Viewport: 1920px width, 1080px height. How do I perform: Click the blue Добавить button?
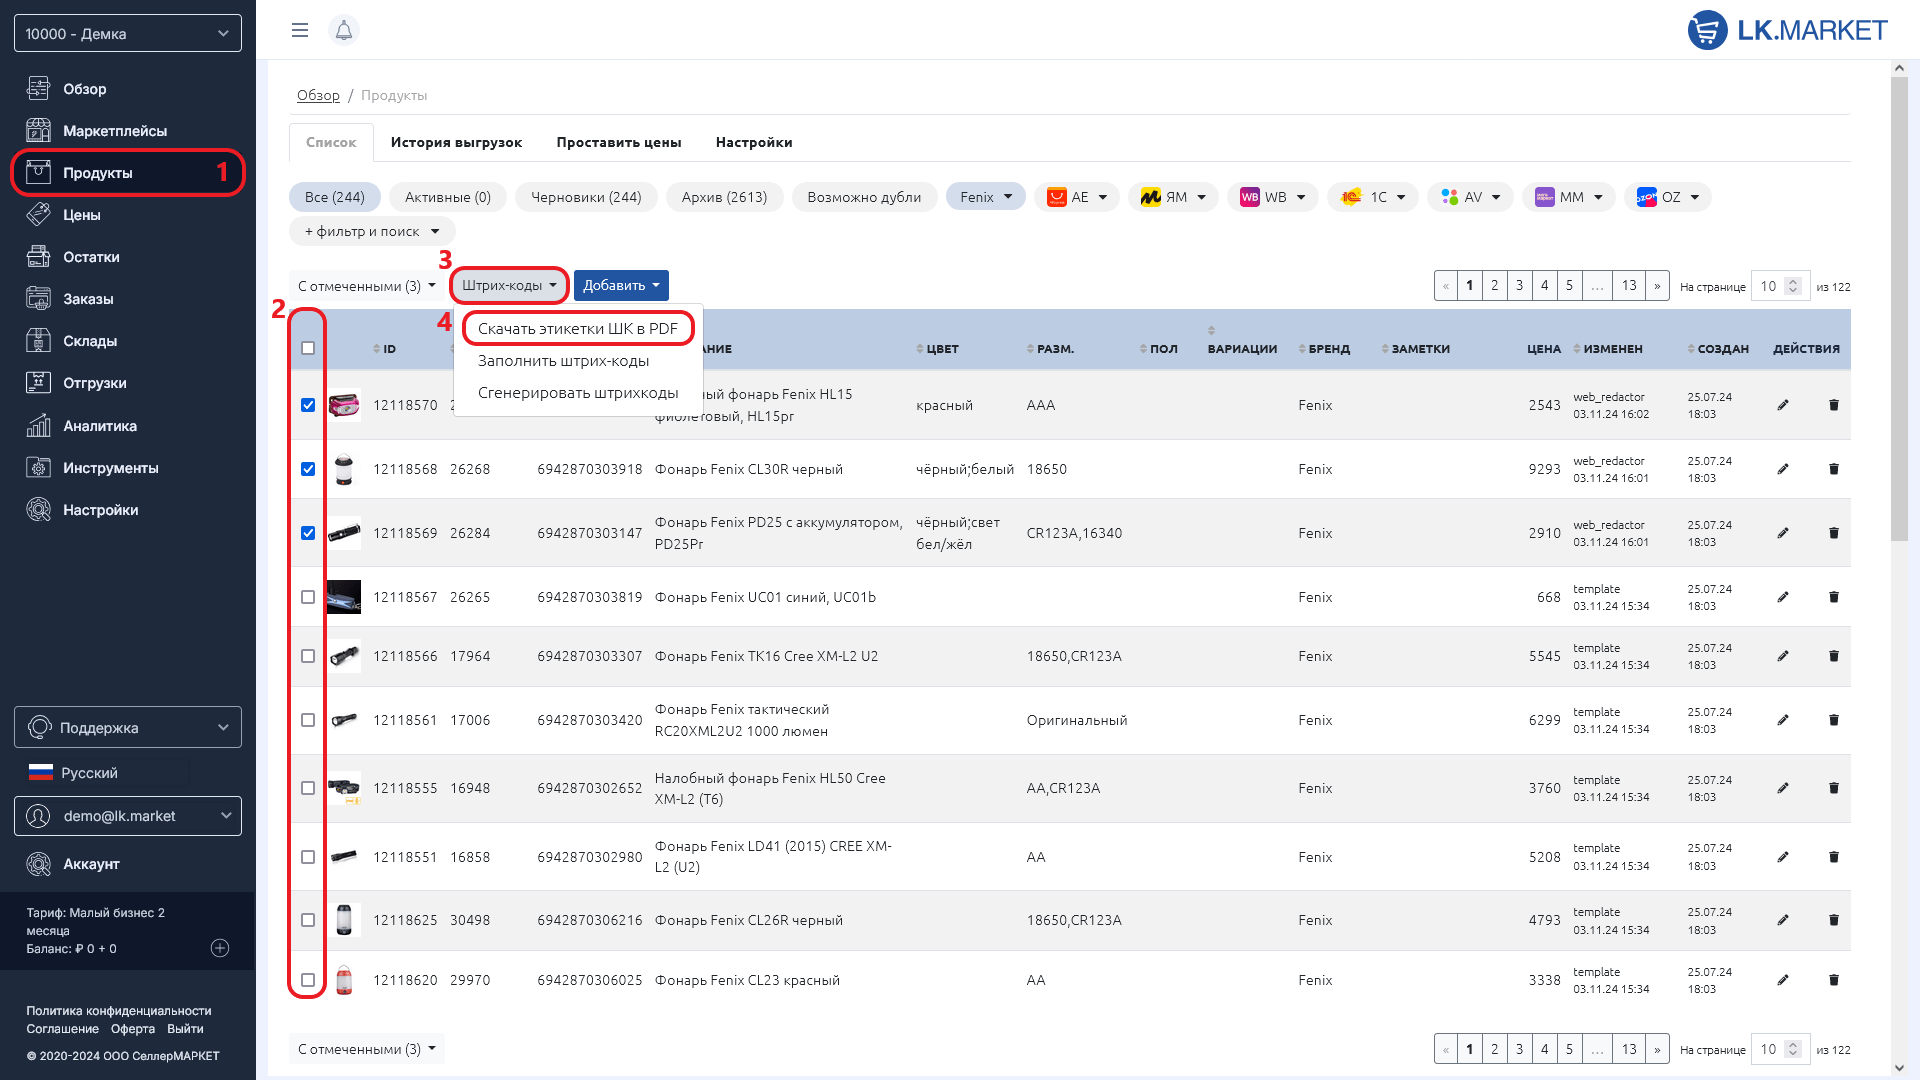[620, 286]
